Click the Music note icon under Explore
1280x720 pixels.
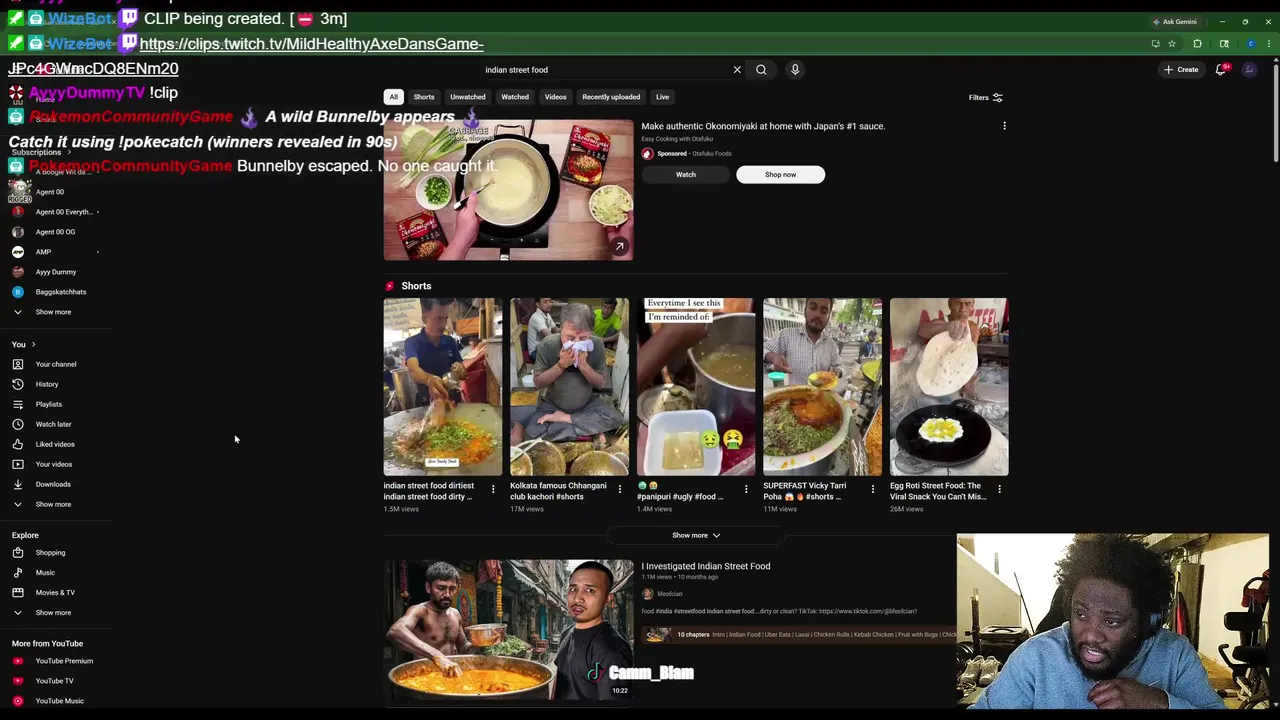18,572
